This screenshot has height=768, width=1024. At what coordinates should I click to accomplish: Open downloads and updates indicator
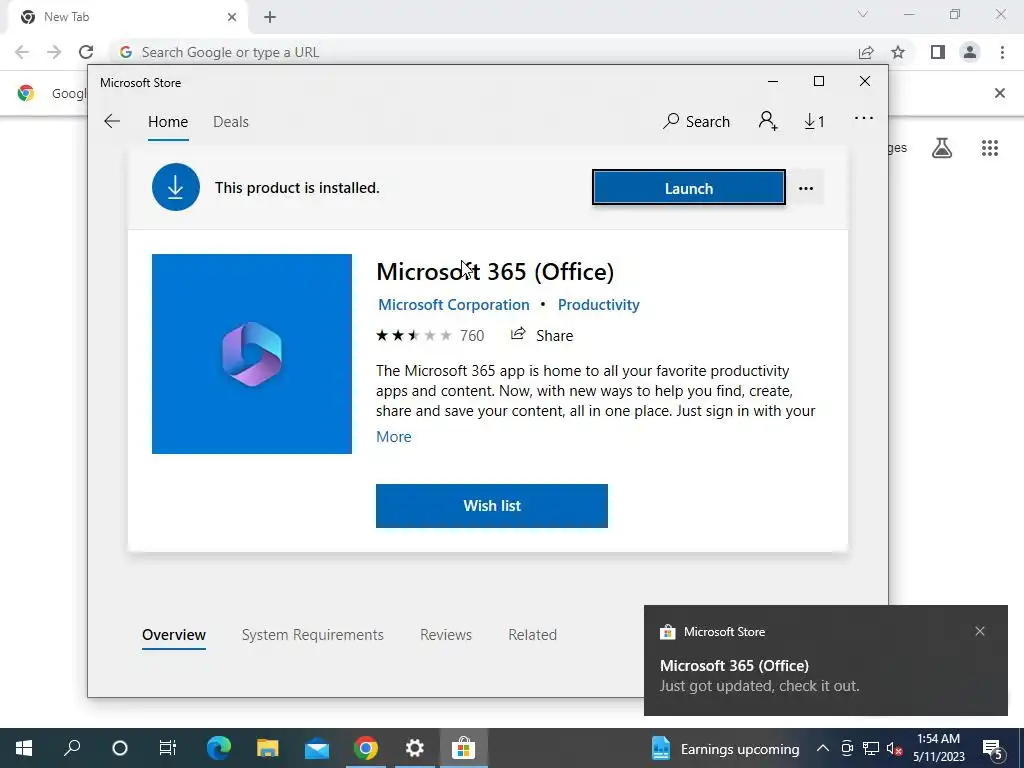[814, 121]
